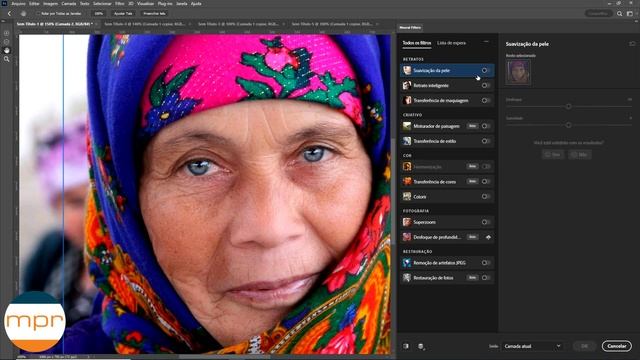Turn on the Colorir toggle
640x360 pixels.
click(485, 196)
